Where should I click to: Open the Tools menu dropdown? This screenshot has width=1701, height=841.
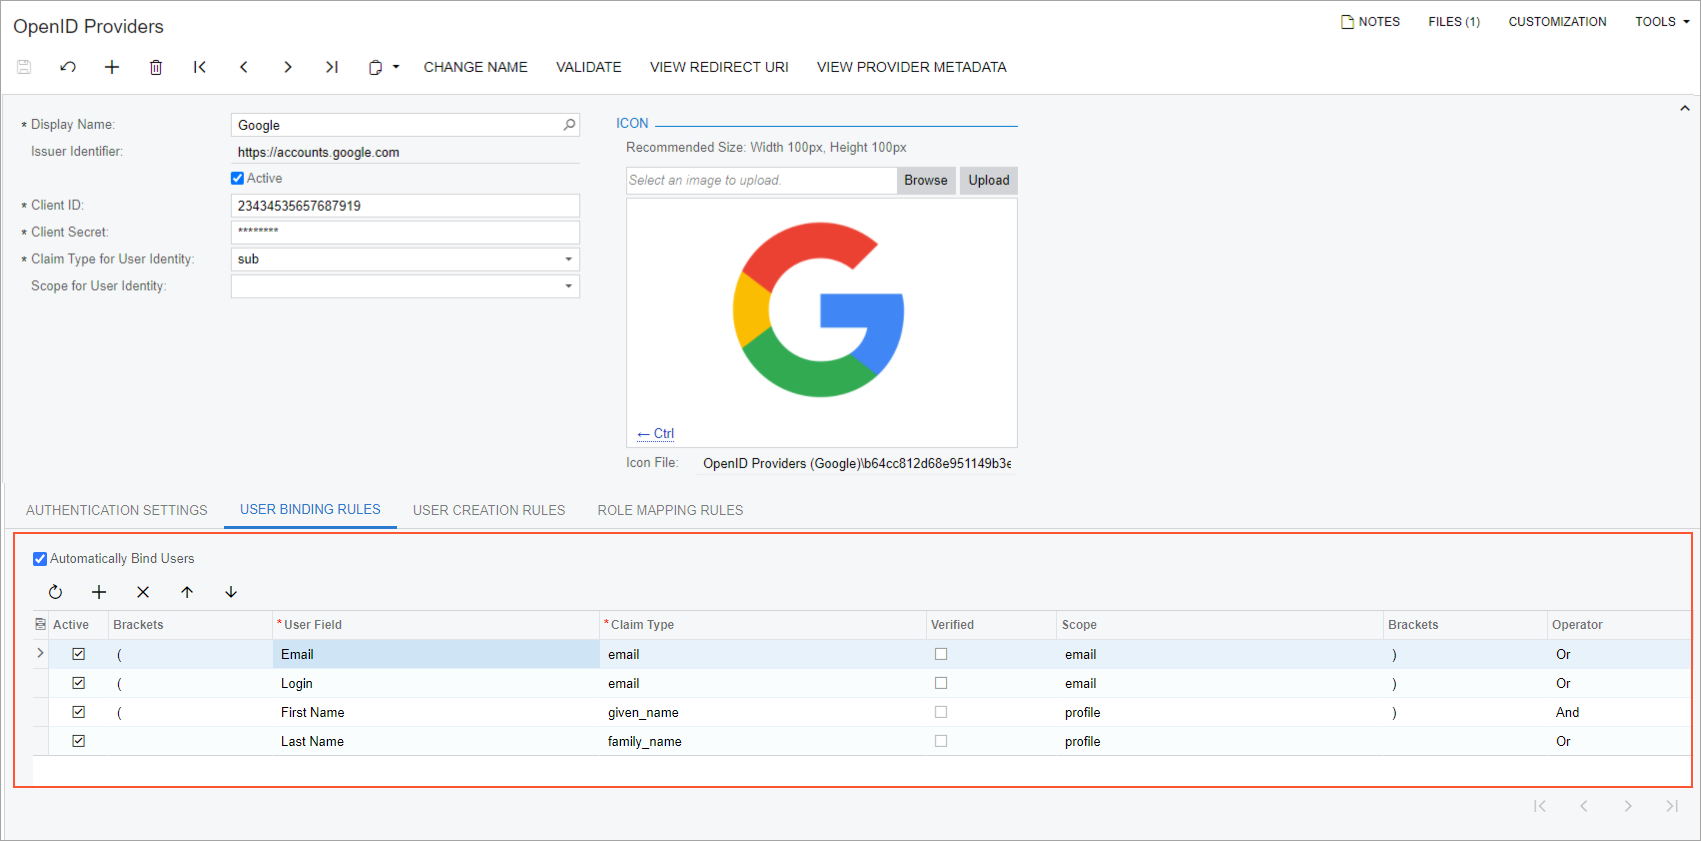pos(1661,21)
